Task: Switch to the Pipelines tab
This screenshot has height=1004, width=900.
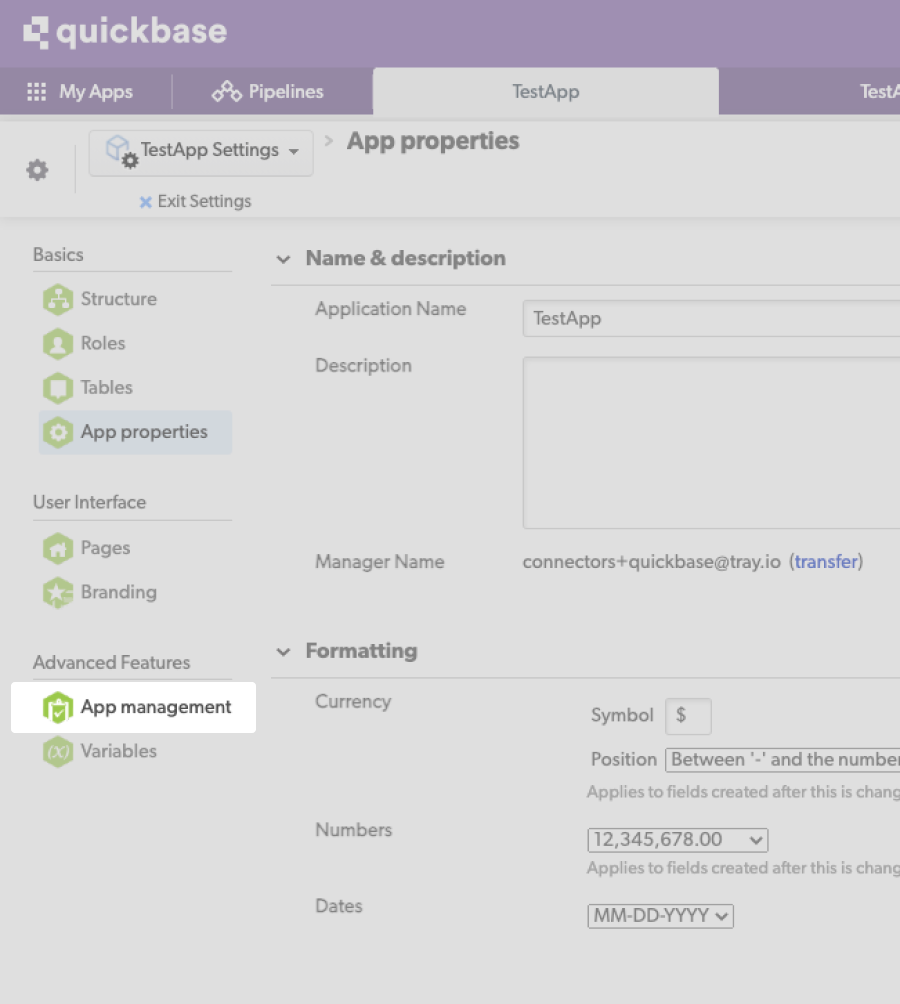Action: tap(266, 91)
